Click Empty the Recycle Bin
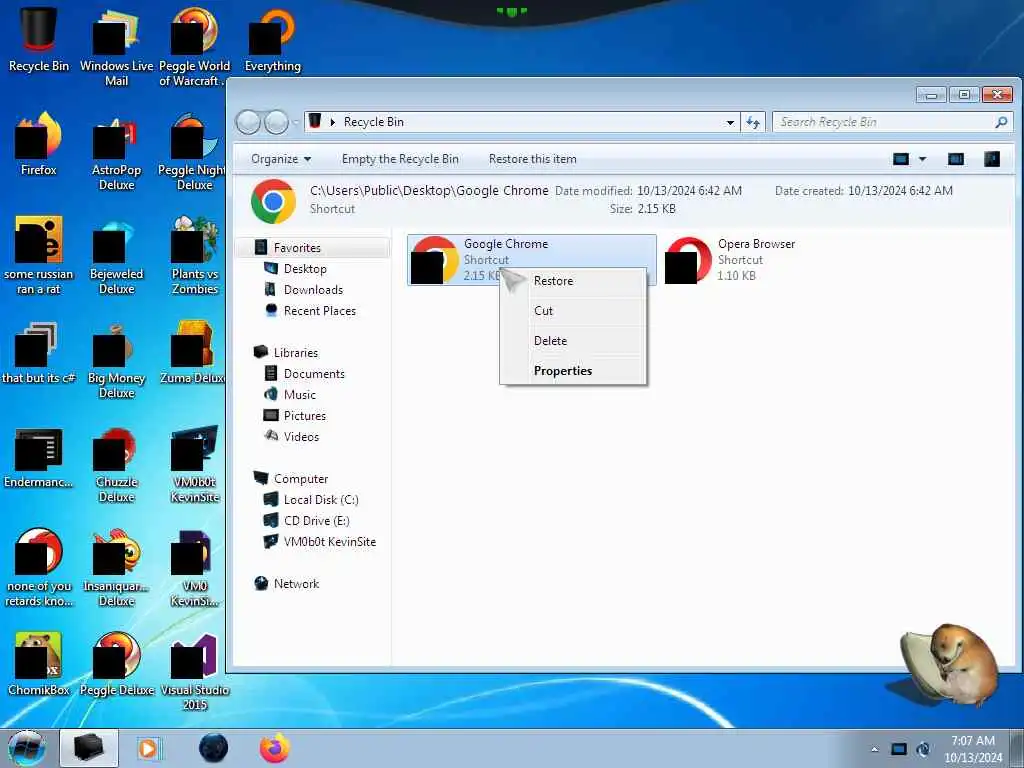Viewport: 1024px width, 768px height. point(400,159)
